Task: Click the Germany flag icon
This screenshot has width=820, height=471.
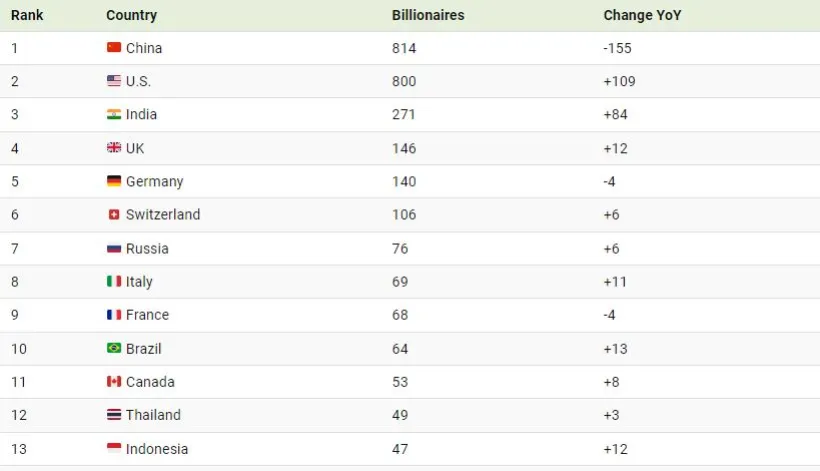Action: tap(114, 182)
